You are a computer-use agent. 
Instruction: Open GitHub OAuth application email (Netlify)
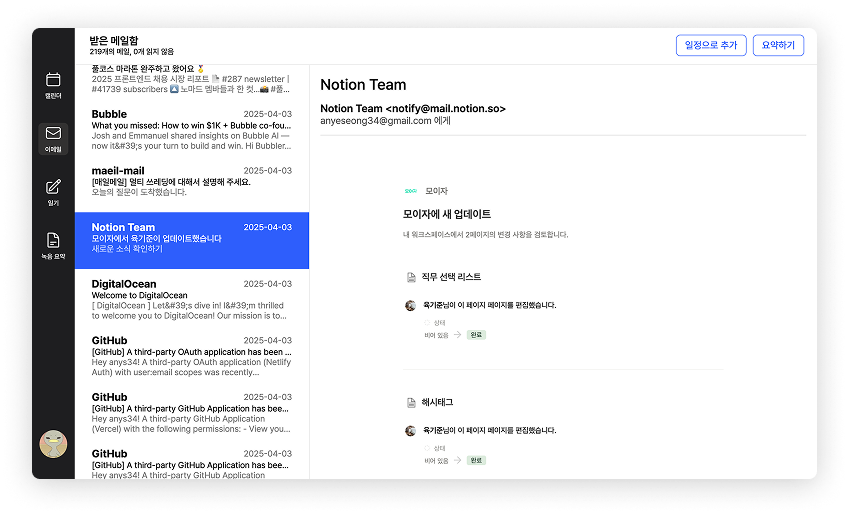(192, 356)
